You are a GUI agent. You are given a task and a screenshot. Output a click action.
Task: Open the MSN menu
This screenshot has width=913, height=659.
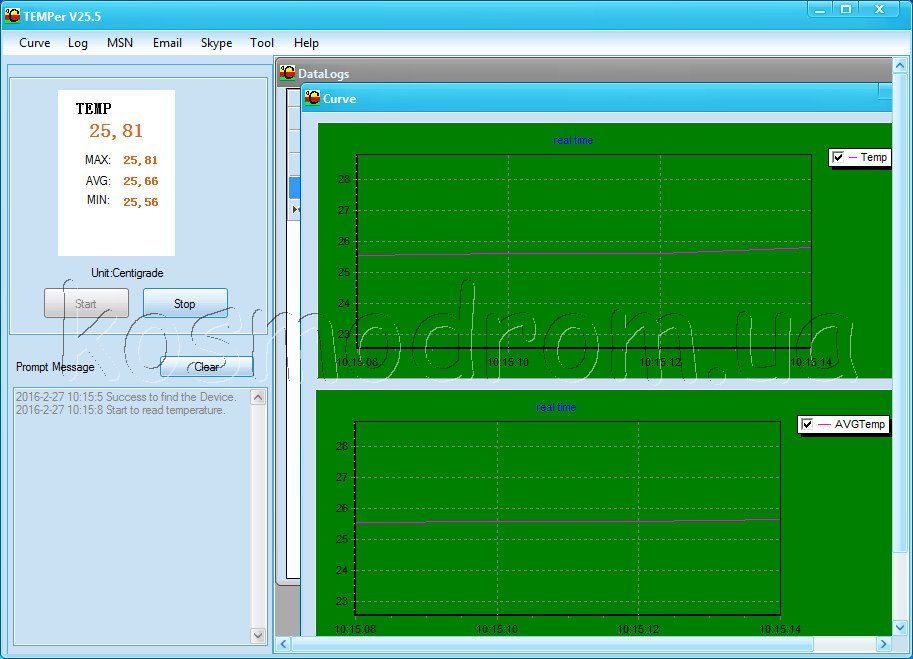tap(120, 43)
